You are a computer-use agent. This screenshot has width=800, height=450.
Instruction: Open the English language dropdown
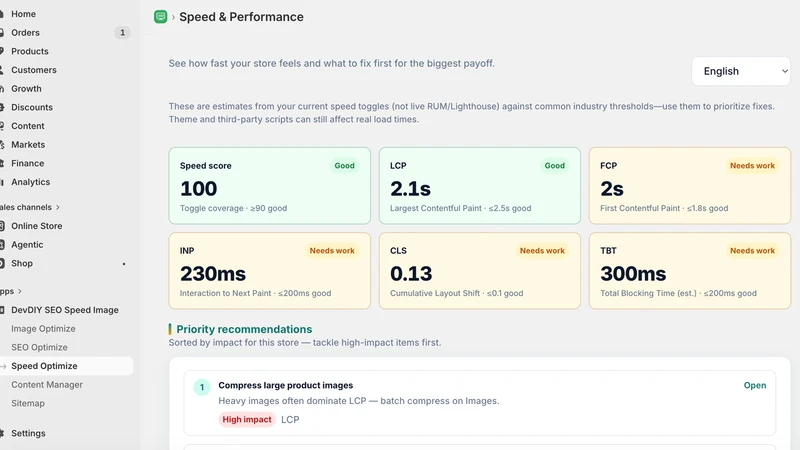coord(741,71)
